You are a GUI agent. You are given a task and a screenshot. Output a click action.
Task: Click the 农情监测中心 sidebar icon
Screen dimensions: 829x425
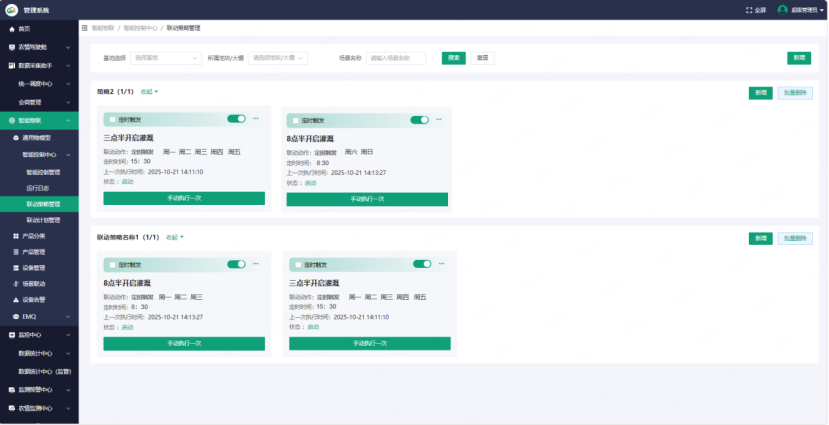[12, 408]
